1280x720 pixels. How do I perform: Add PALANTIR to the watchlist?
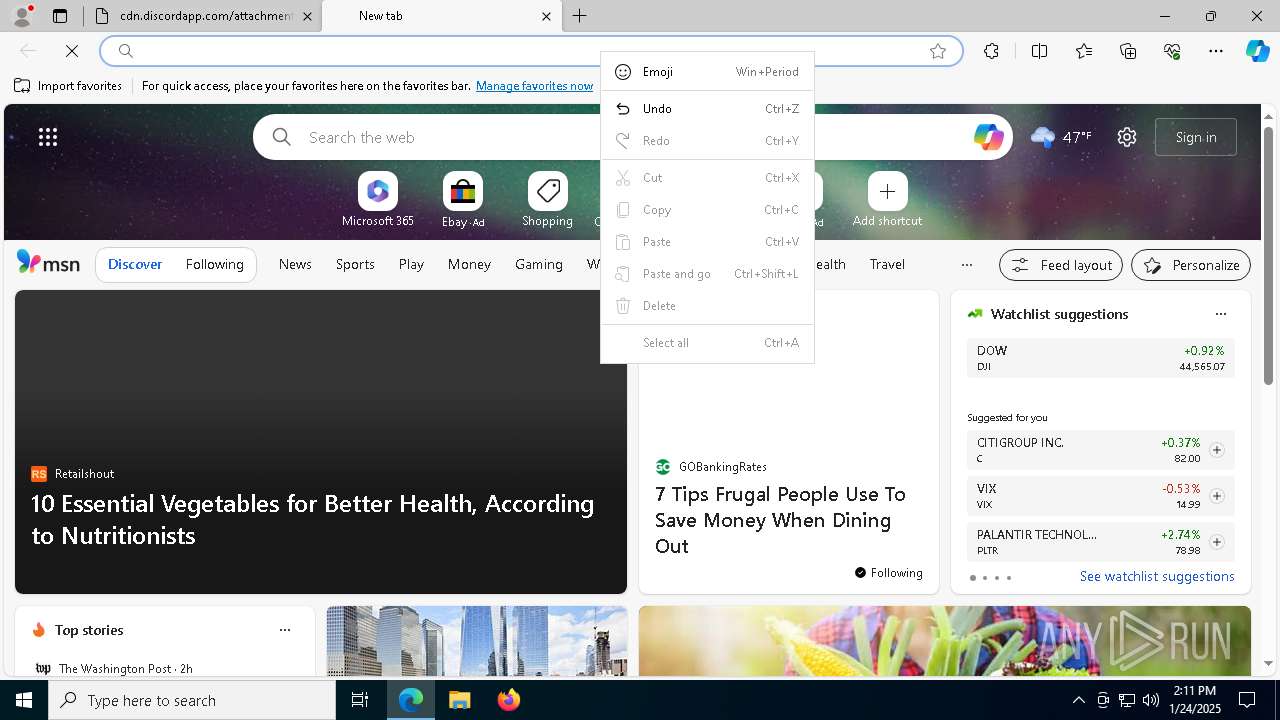[1217, 542]
